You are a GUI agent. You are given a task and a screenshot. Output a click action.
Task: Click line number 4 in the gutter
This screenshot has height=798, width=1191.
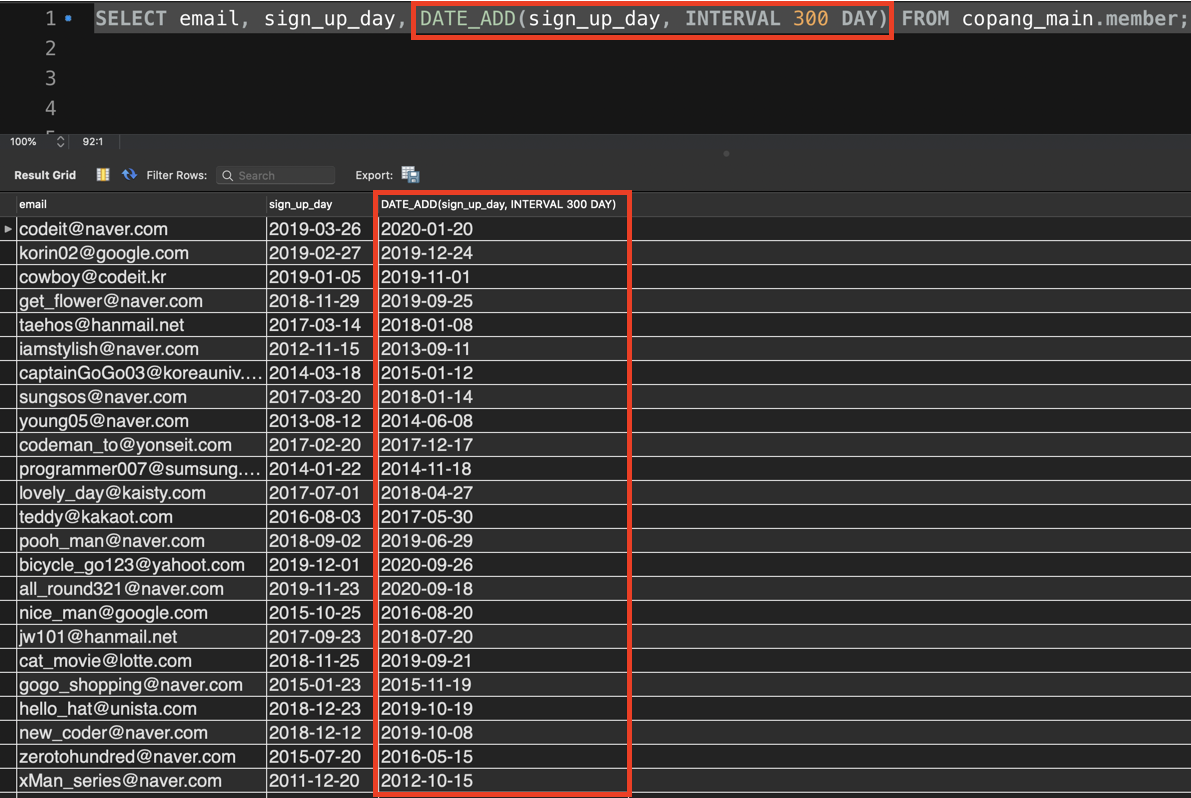pyautogui.click(x=50, y=108)
